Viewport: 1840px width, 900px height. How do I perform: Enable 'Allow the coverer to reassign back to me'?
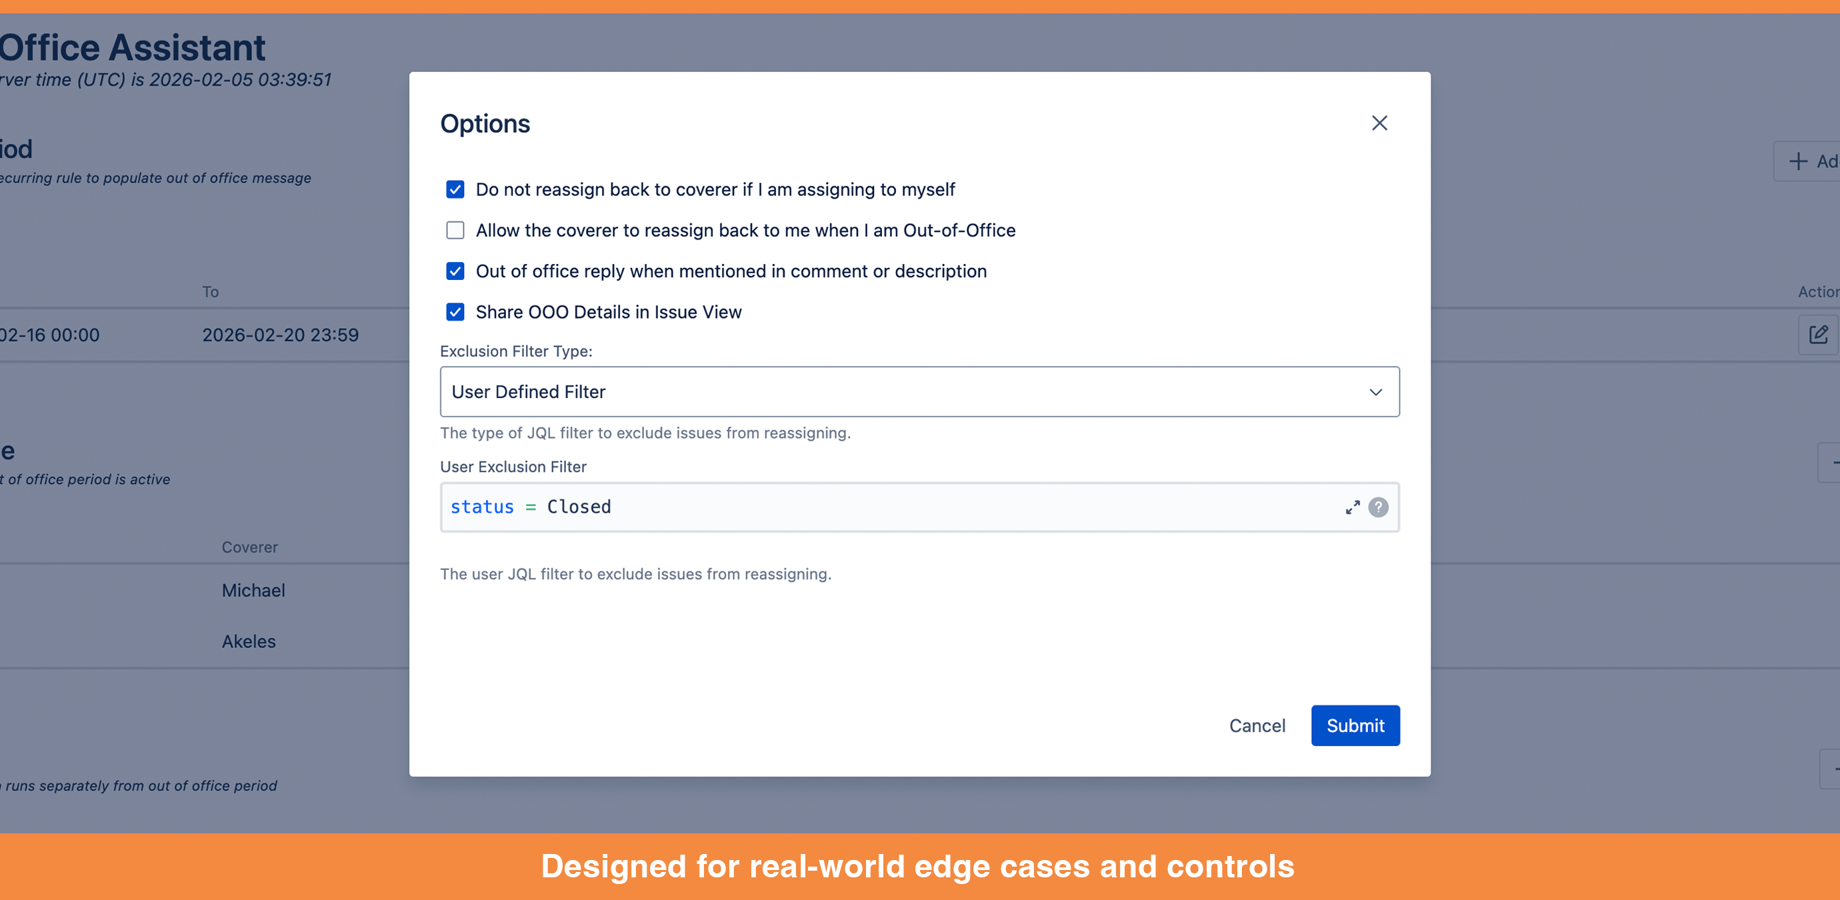[455, 230]
